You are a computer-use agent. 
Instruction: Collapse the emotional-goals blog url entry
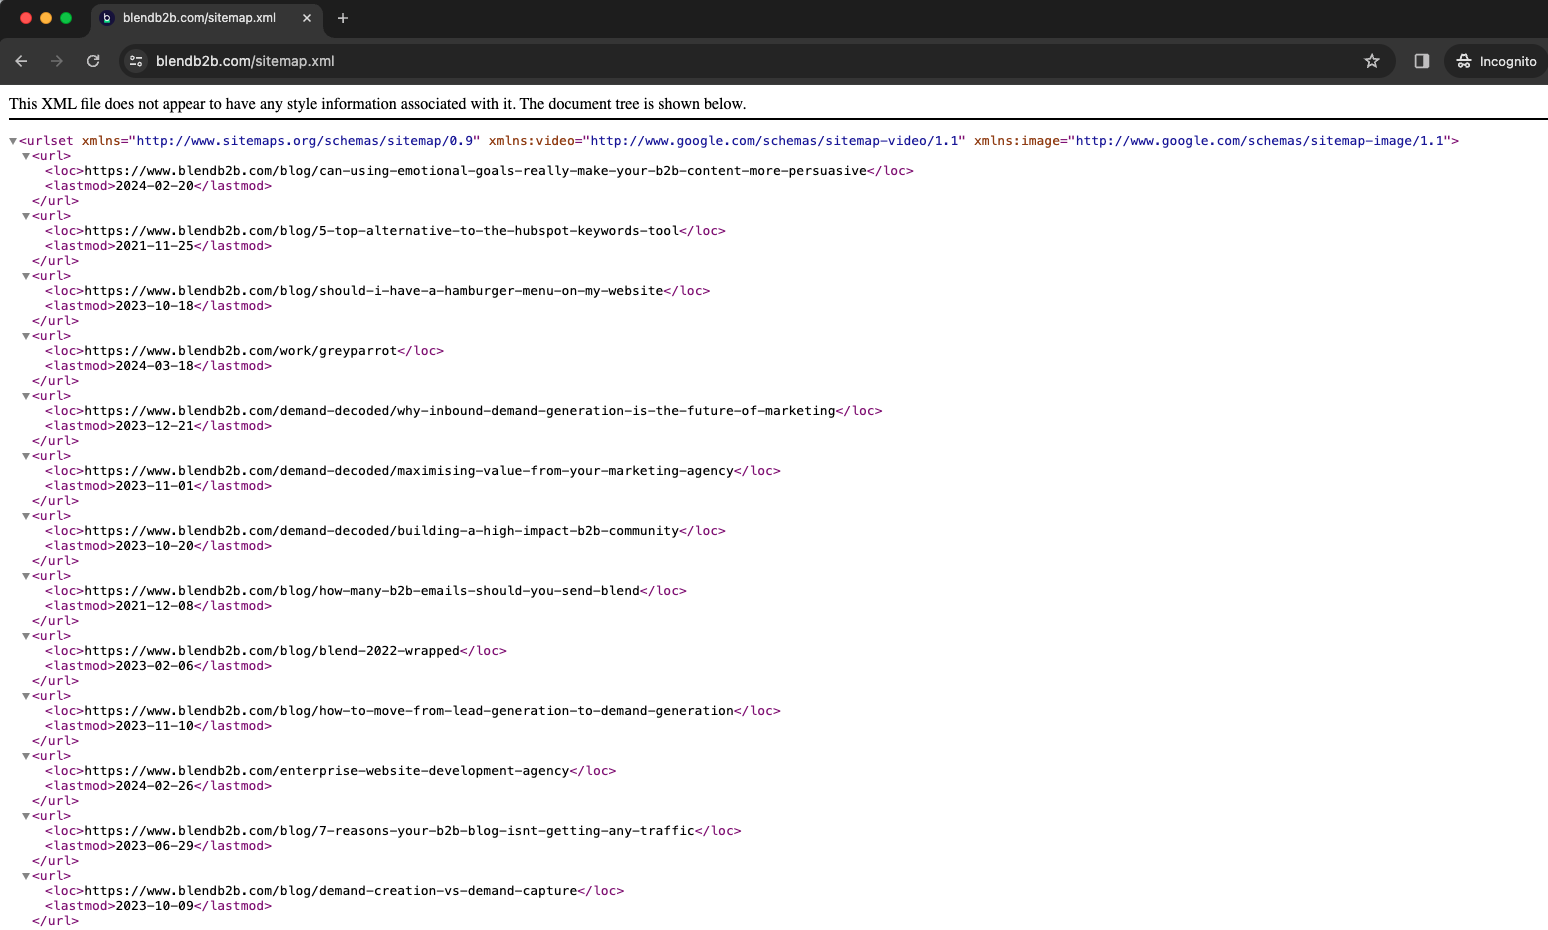click(x=25, y=155)
